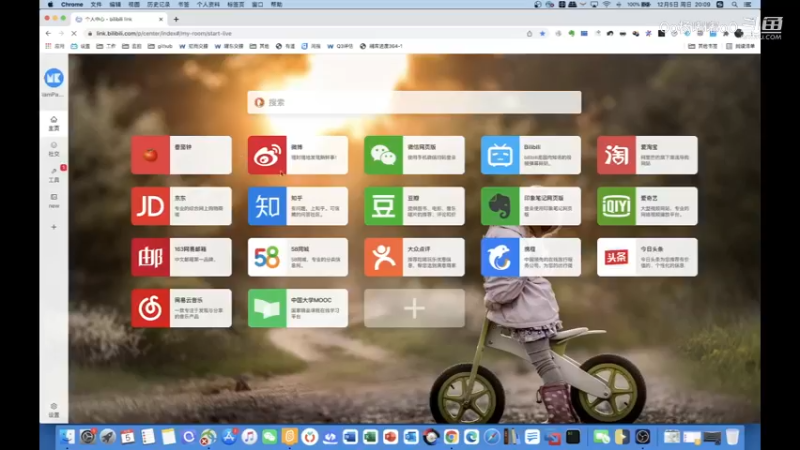Add a sidebar category with plus
800x450 pixels.
click(54, 227)
